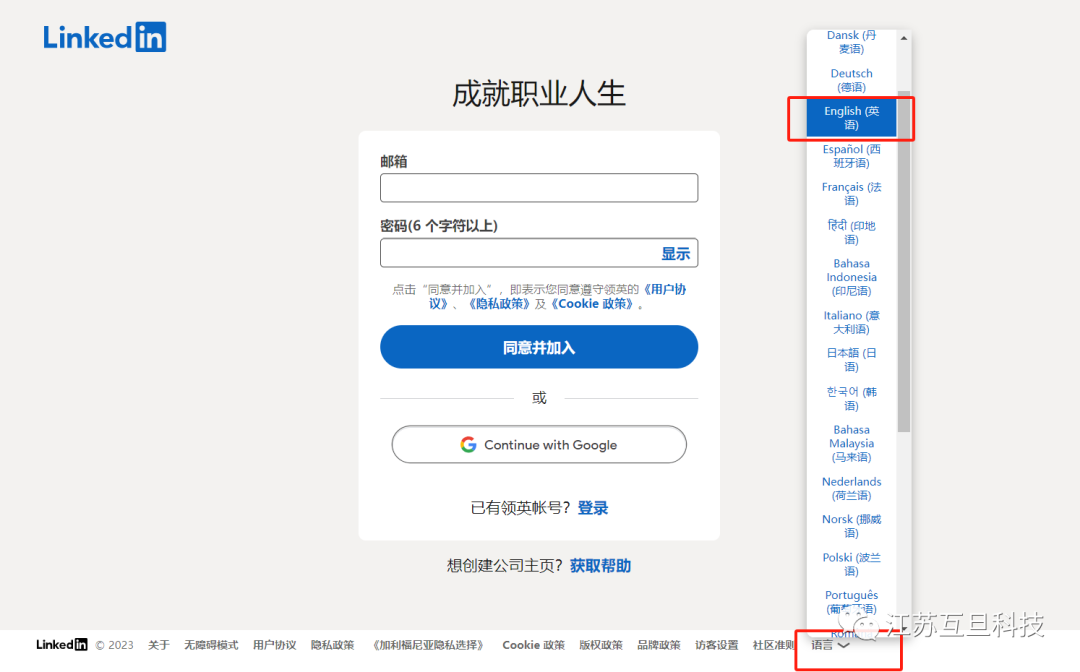Click the language list scrollbar thumb
The image size is (1080, 672).
[x=904, y=260]
